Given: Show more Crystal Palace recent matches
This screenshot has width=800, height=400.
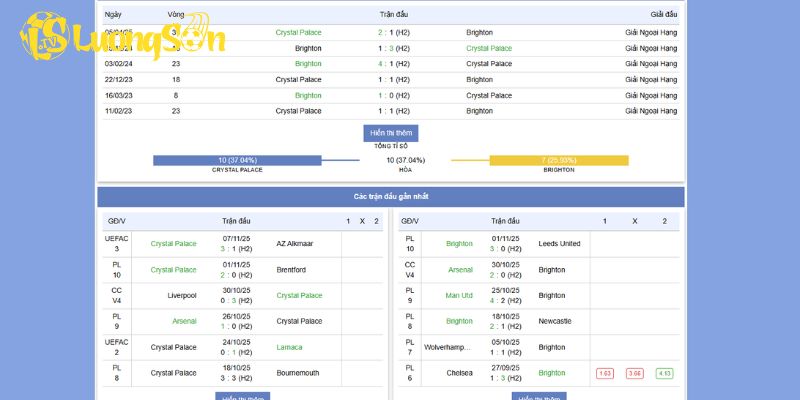Looking at the screenshot, I should point(242,397).
